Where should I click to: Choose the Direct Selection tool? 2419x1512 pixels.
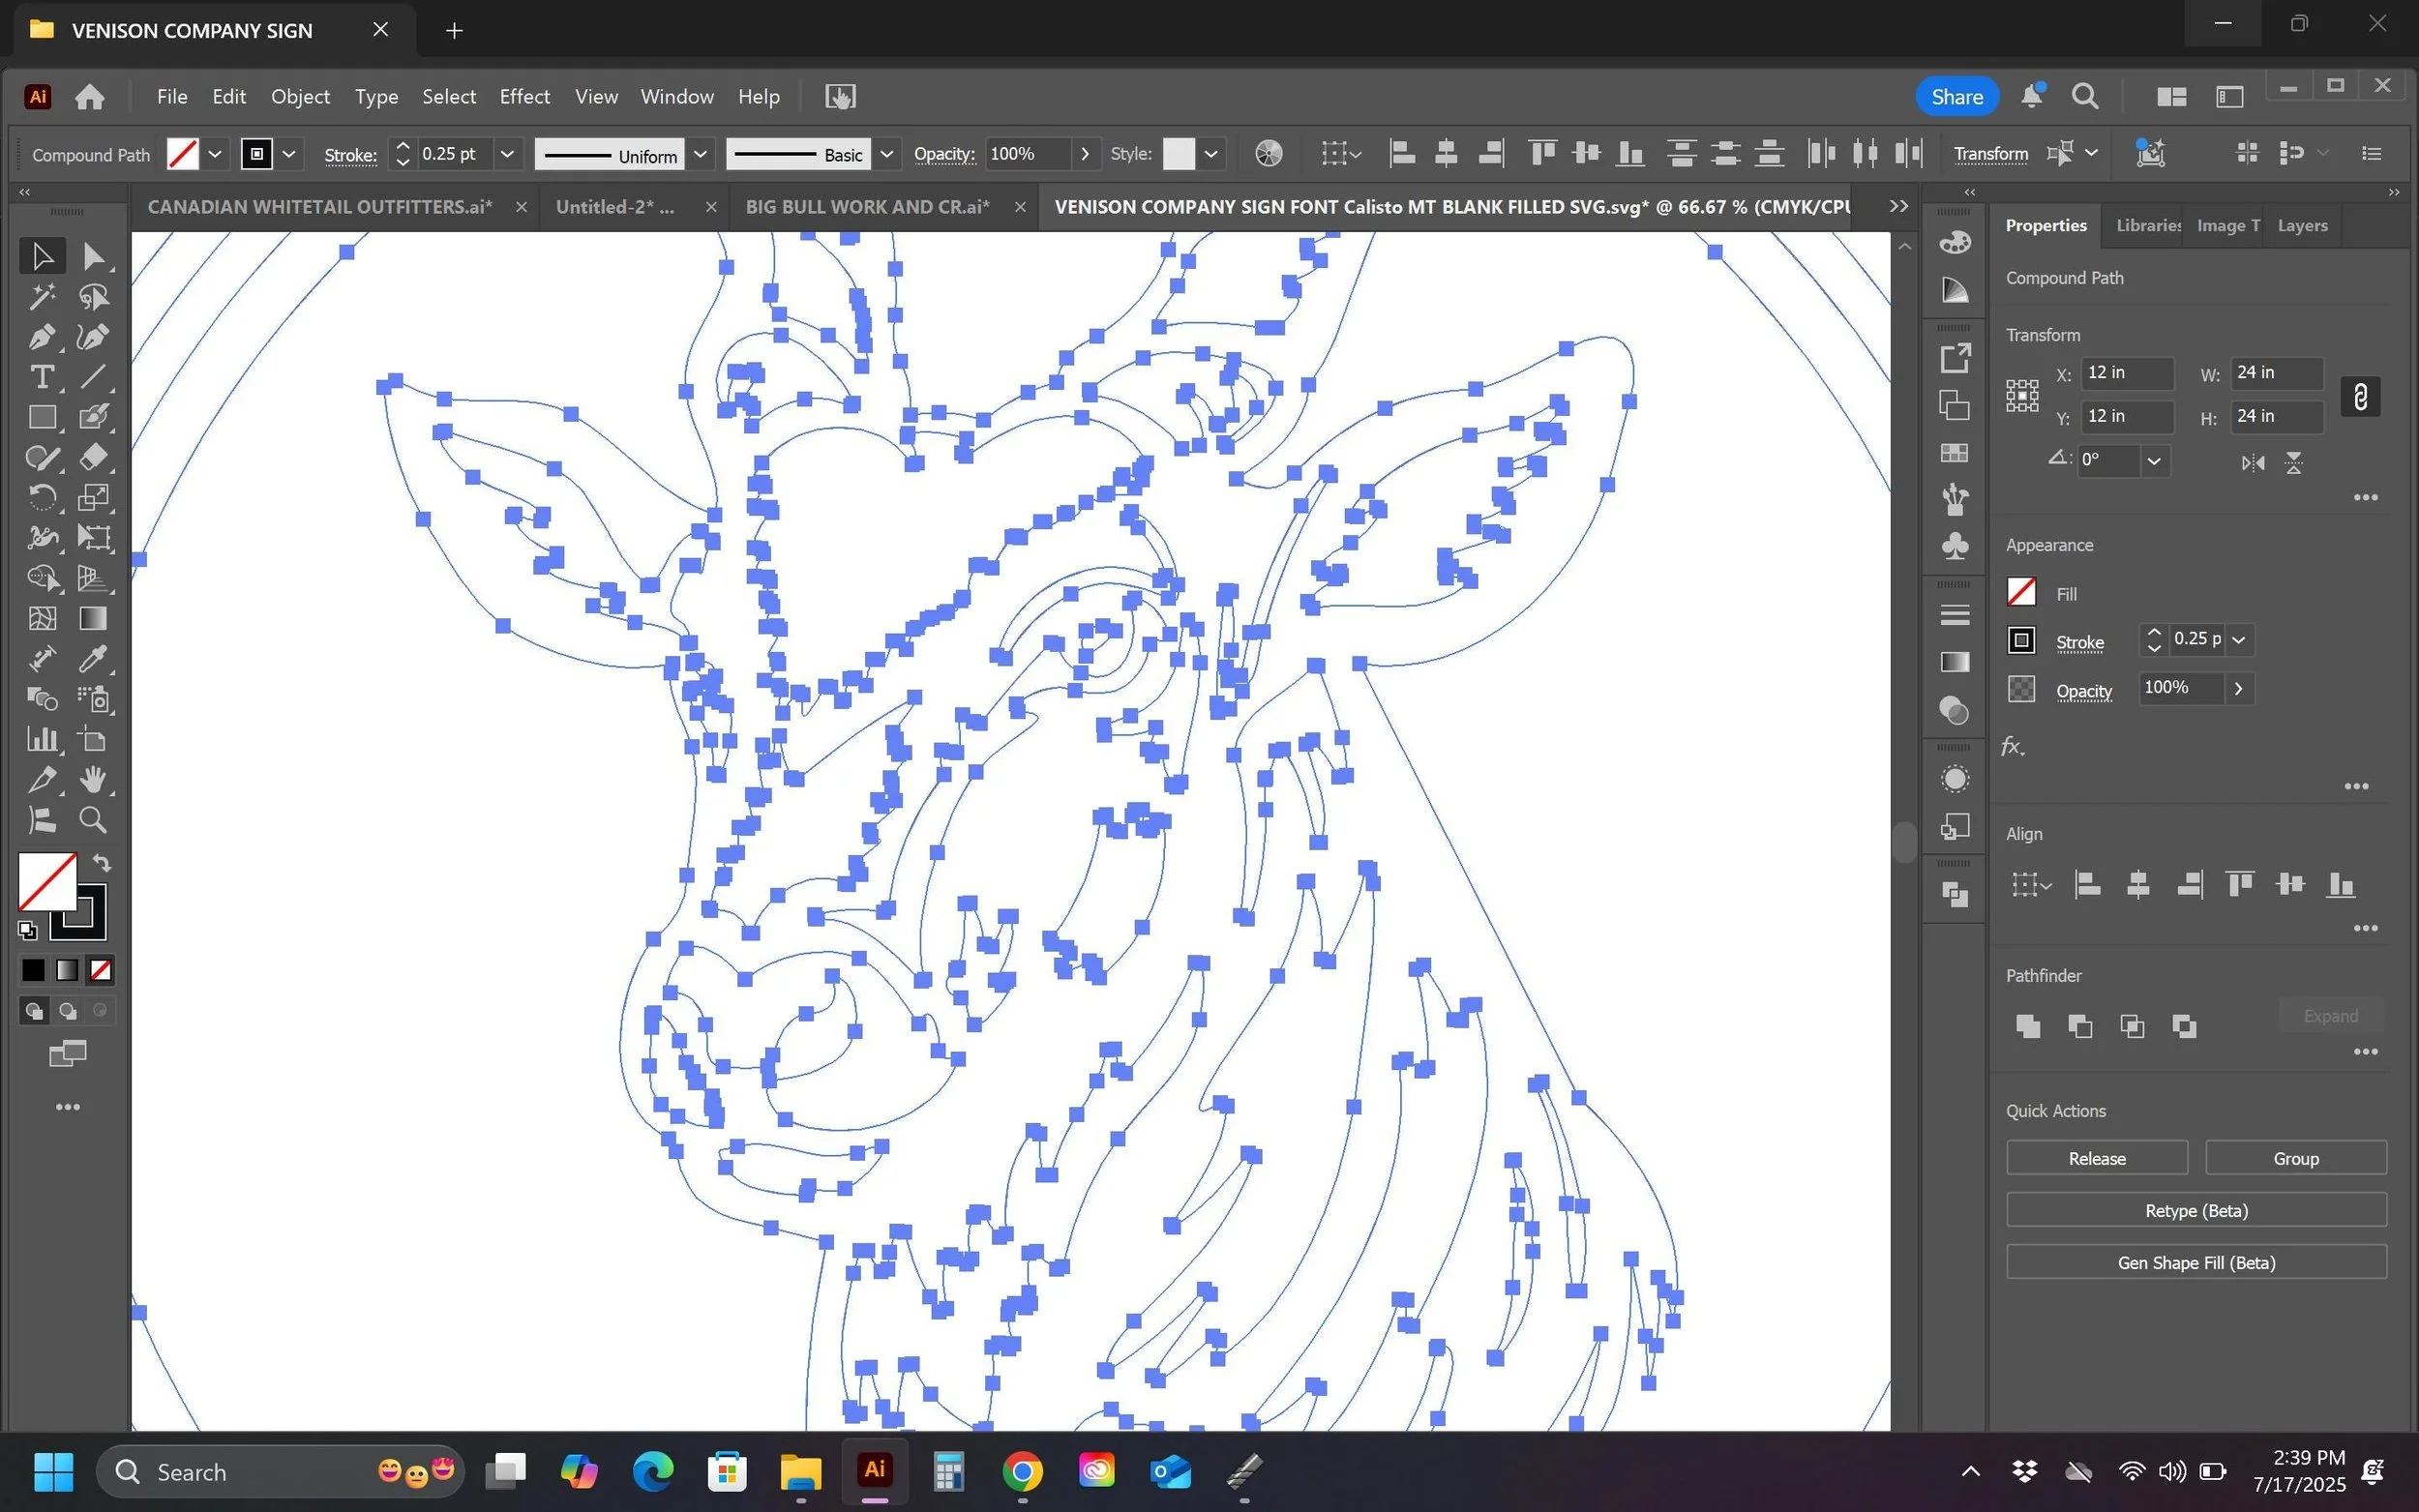[93, 256]
